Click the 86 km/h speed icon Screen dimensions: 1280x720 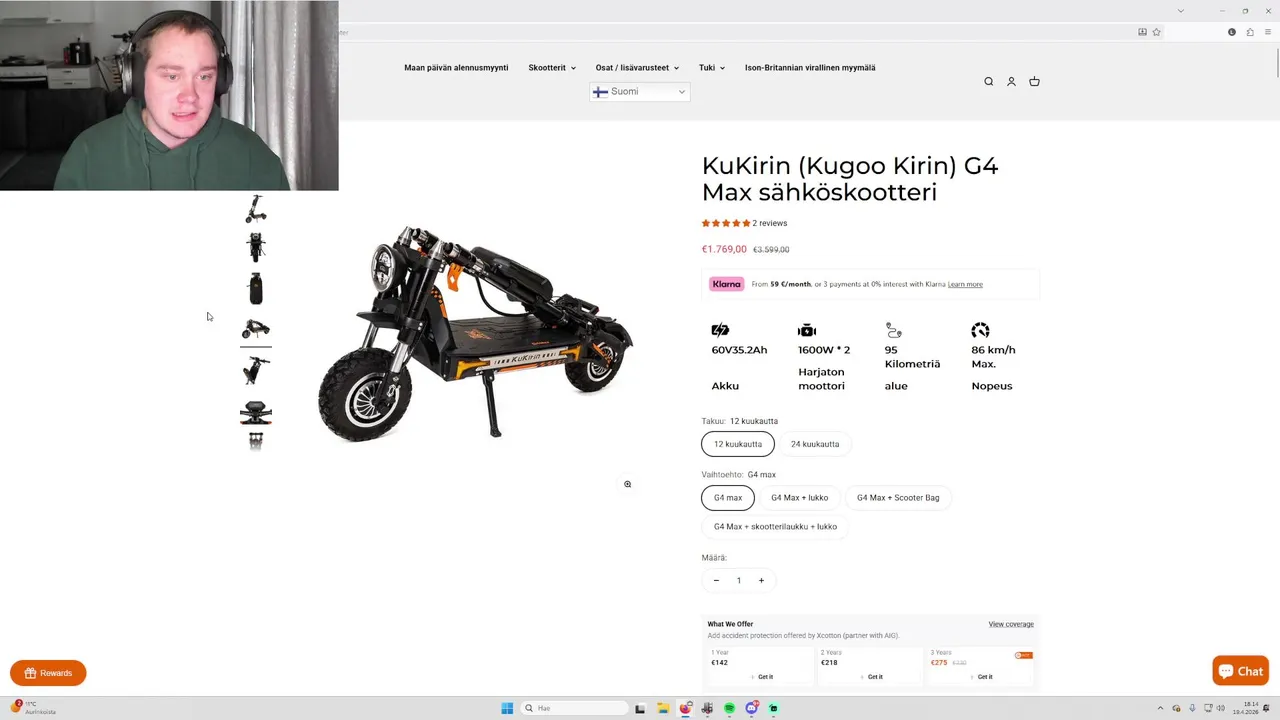click(x=980, y=330)
